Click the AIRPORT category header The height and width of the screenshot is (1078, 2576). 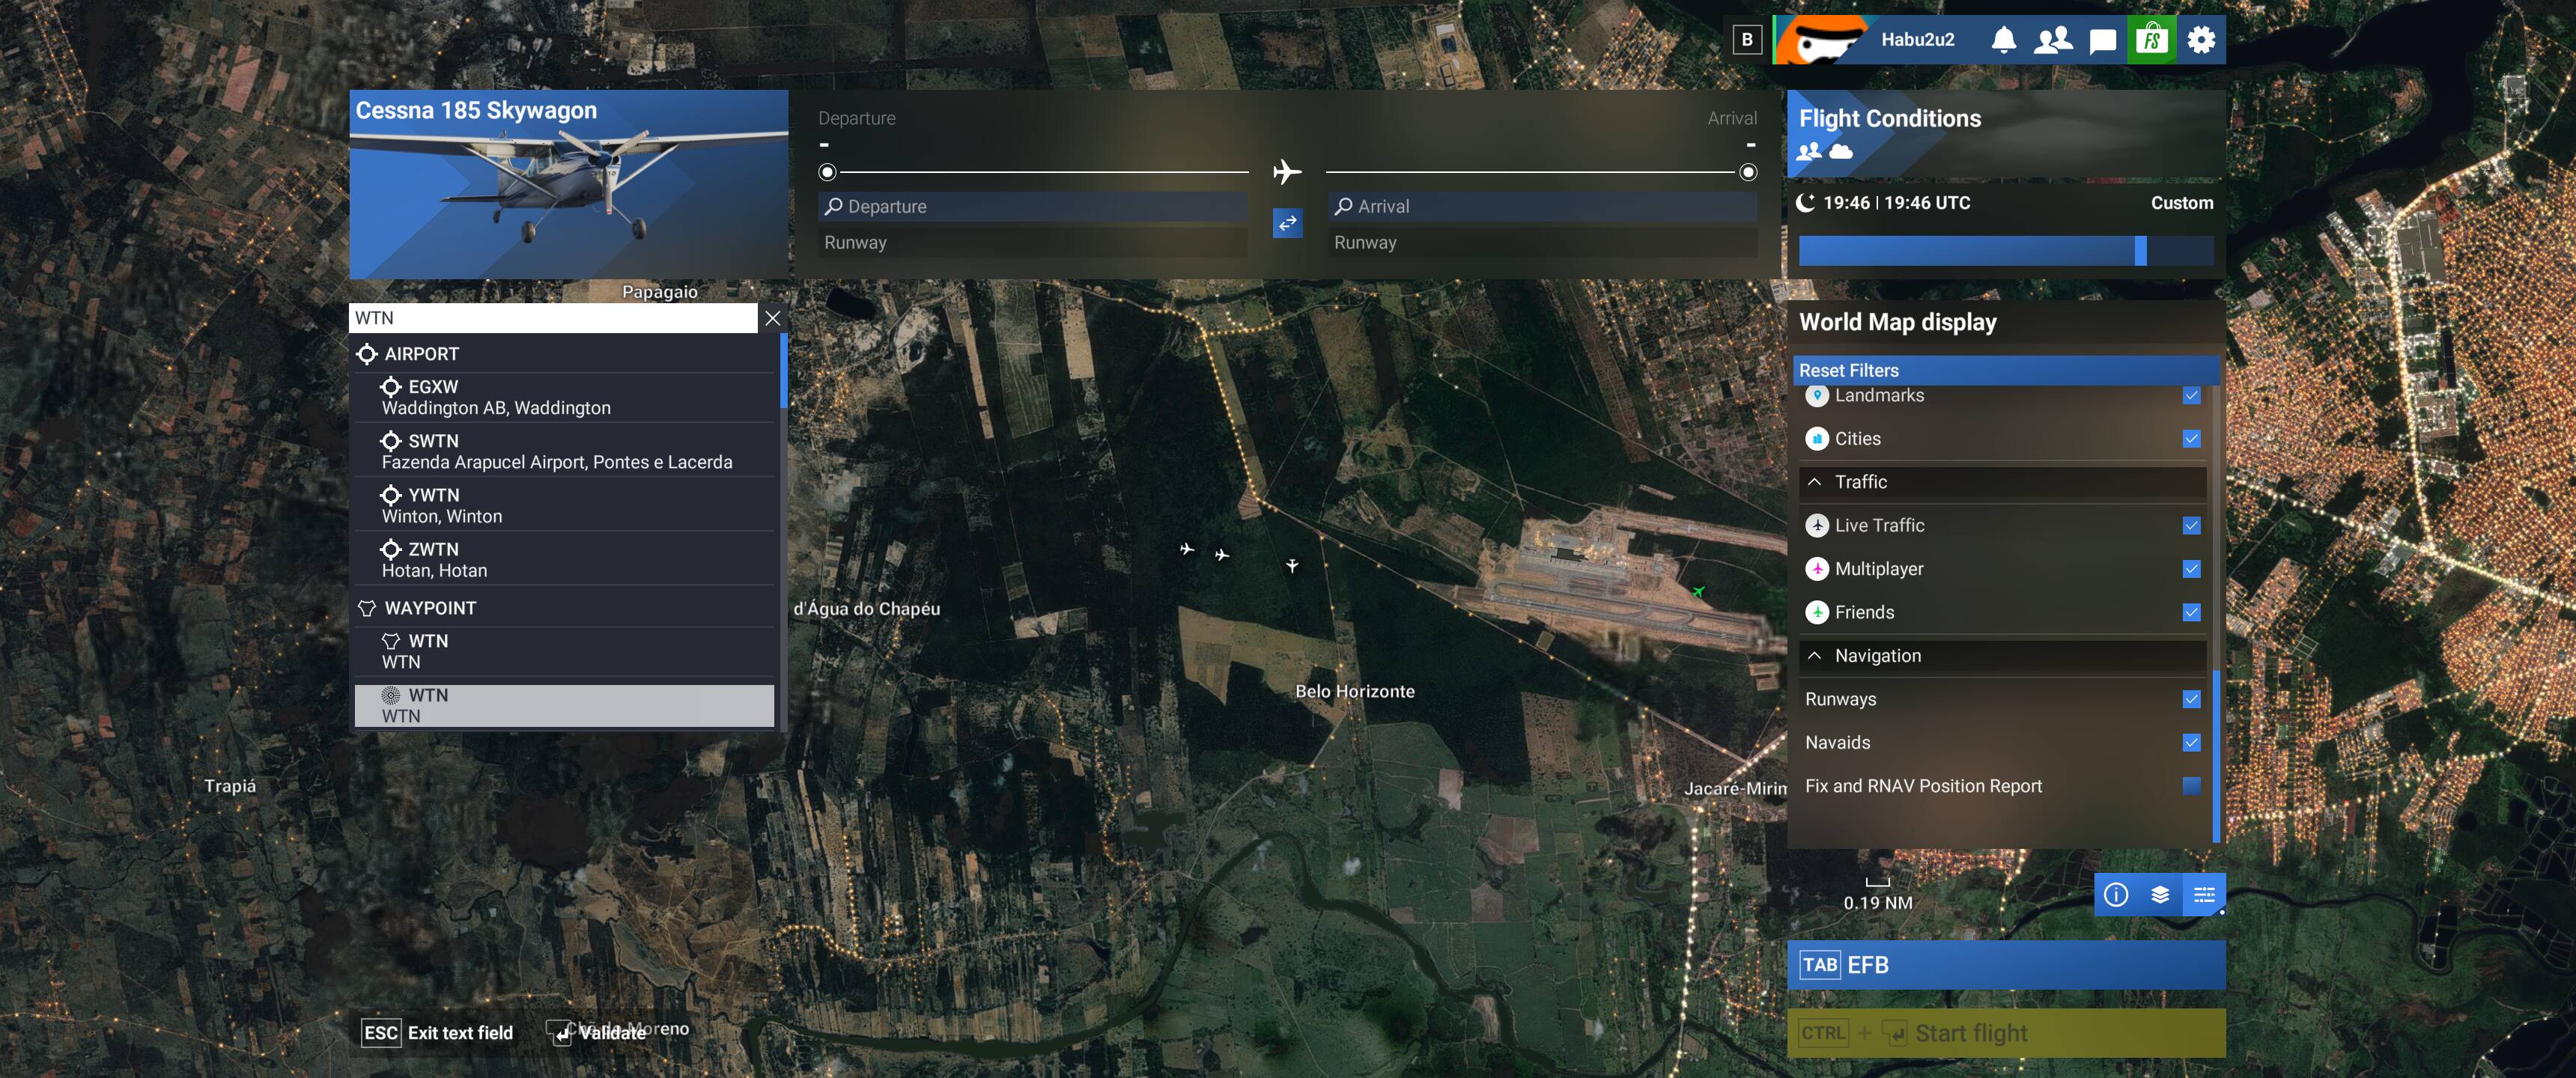click(564, 354)
